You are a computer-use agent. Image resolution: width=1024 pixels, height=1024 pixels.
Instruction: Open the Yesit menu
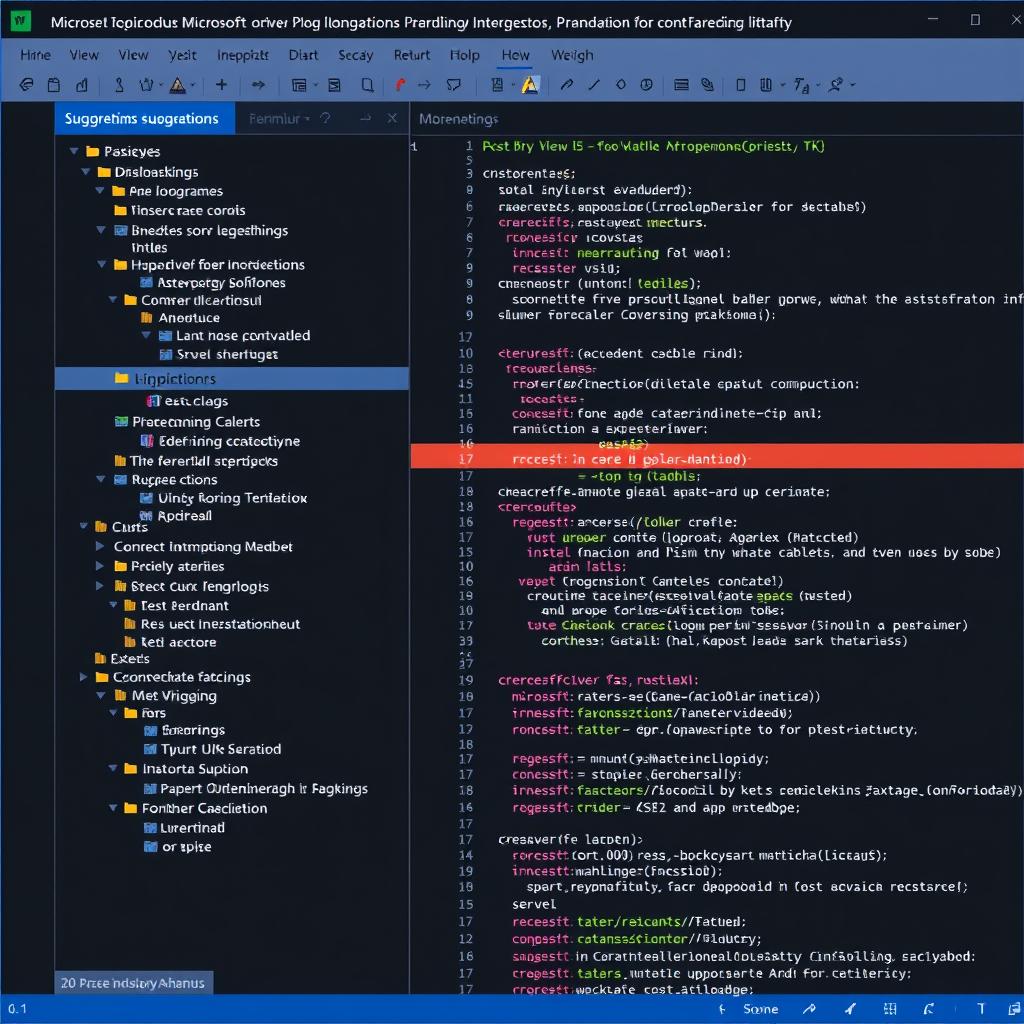click(182, 55)
